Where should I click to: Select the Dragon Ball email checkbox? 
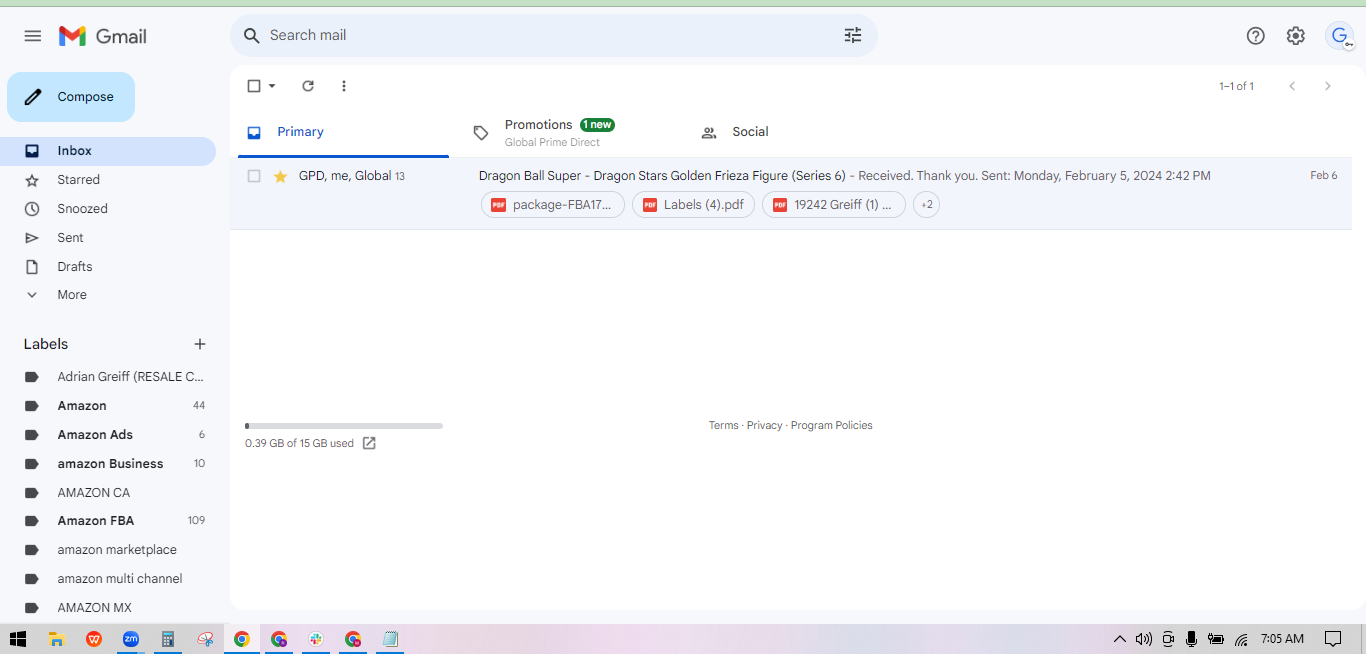tap(254, 176)
